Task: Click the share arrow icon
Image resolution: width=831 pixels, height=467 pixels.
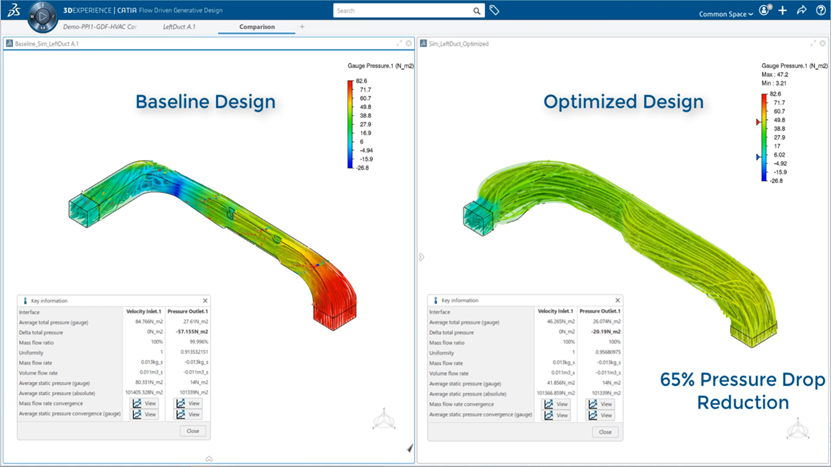Action: (x=801, y=10)
